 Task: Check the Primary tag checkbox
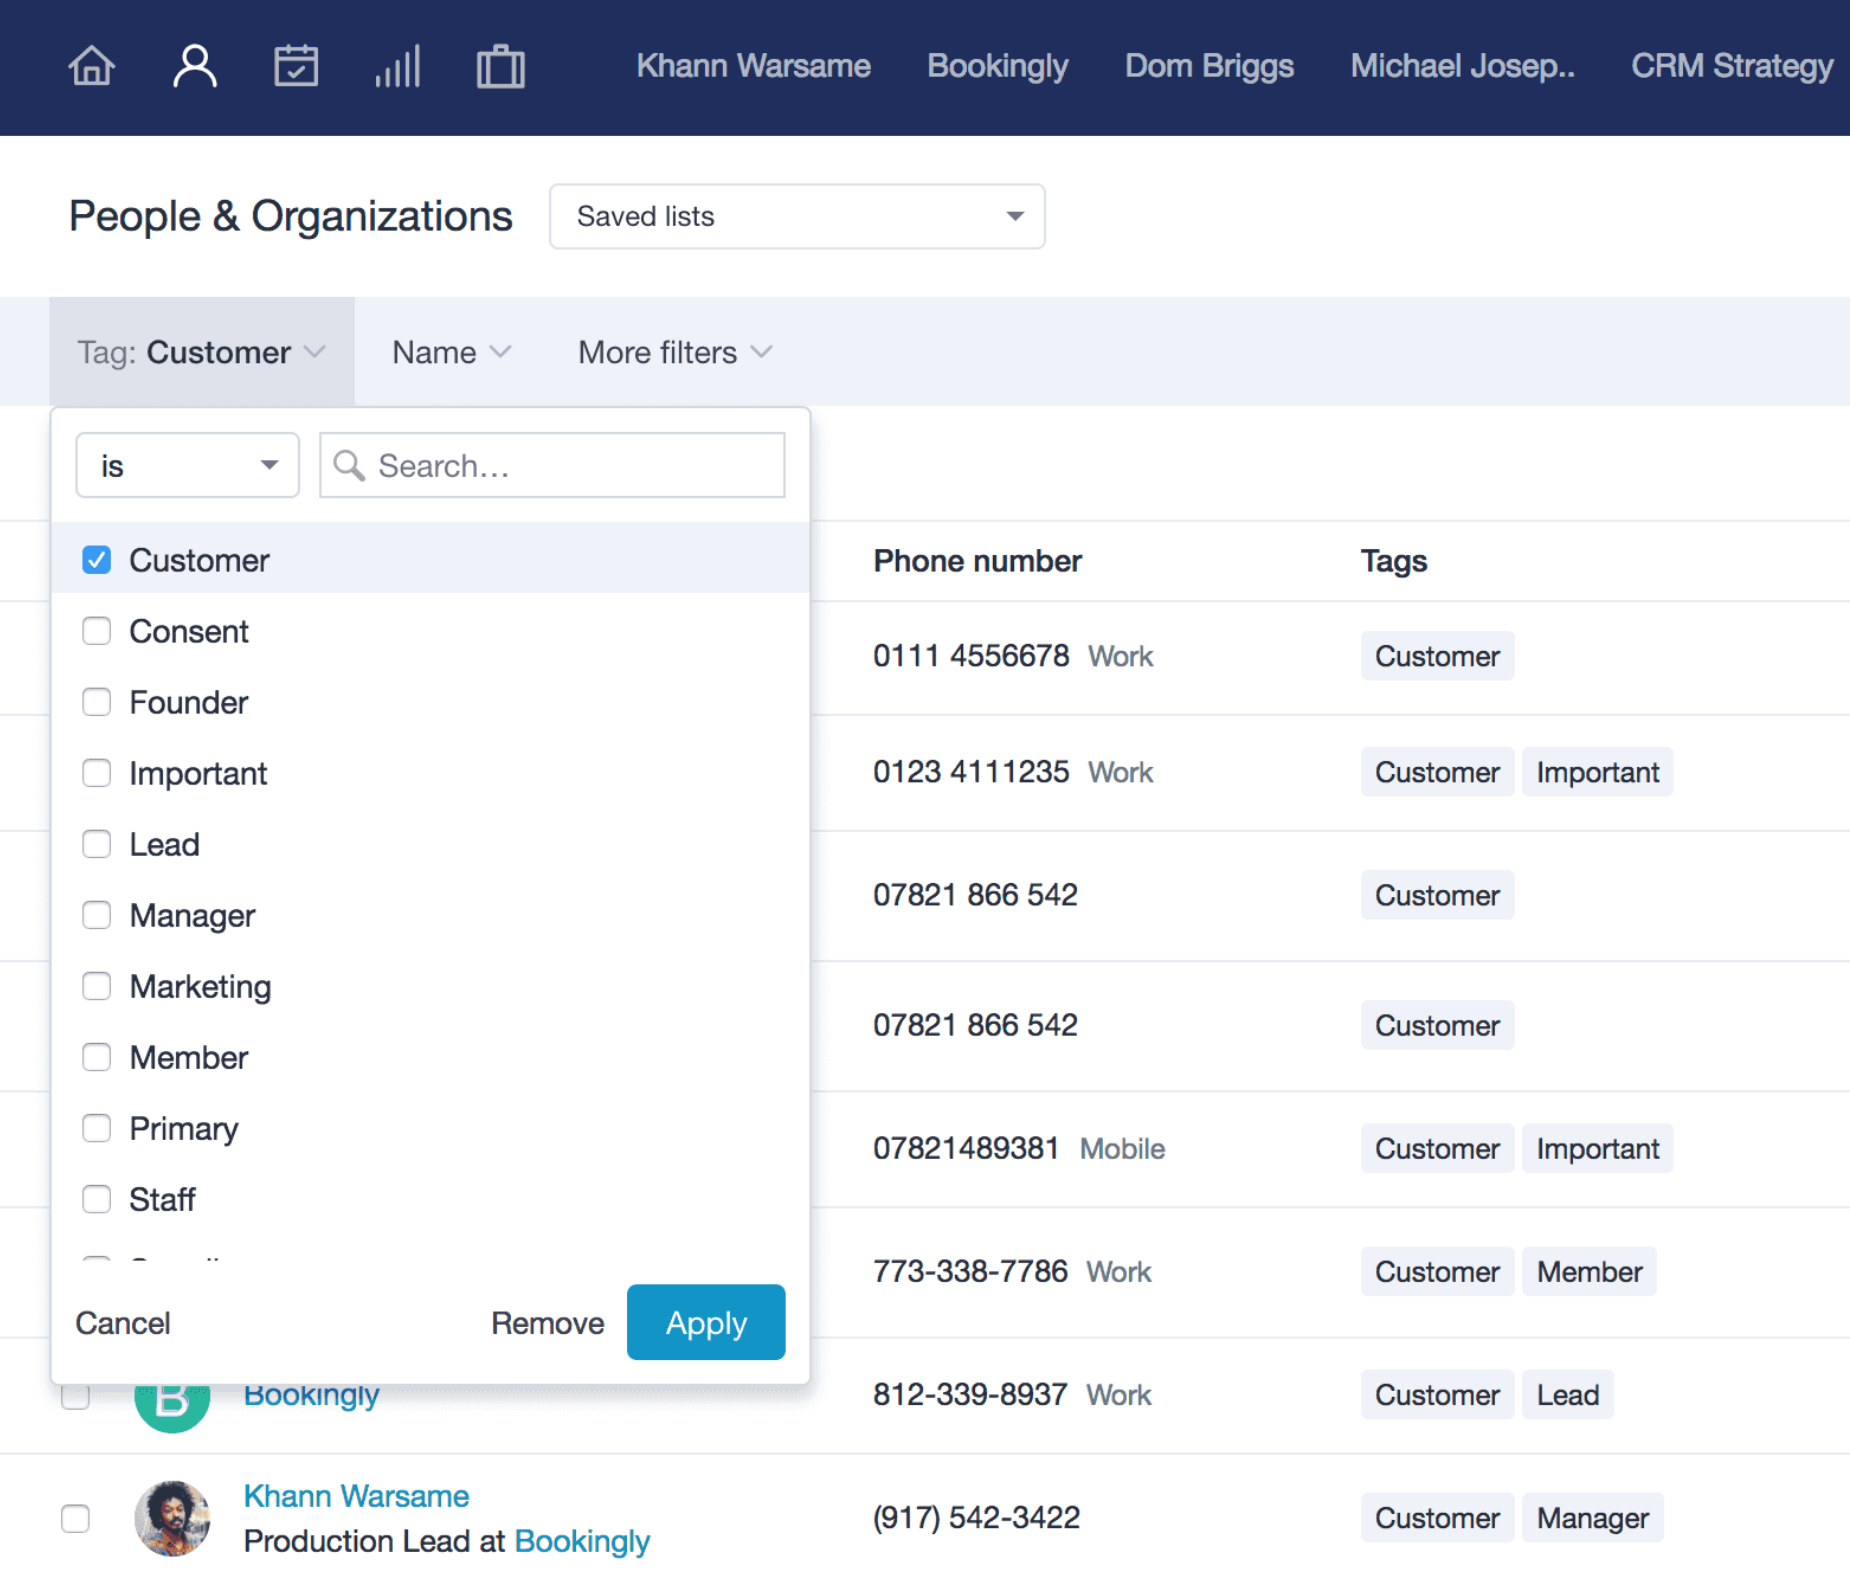97,1128
